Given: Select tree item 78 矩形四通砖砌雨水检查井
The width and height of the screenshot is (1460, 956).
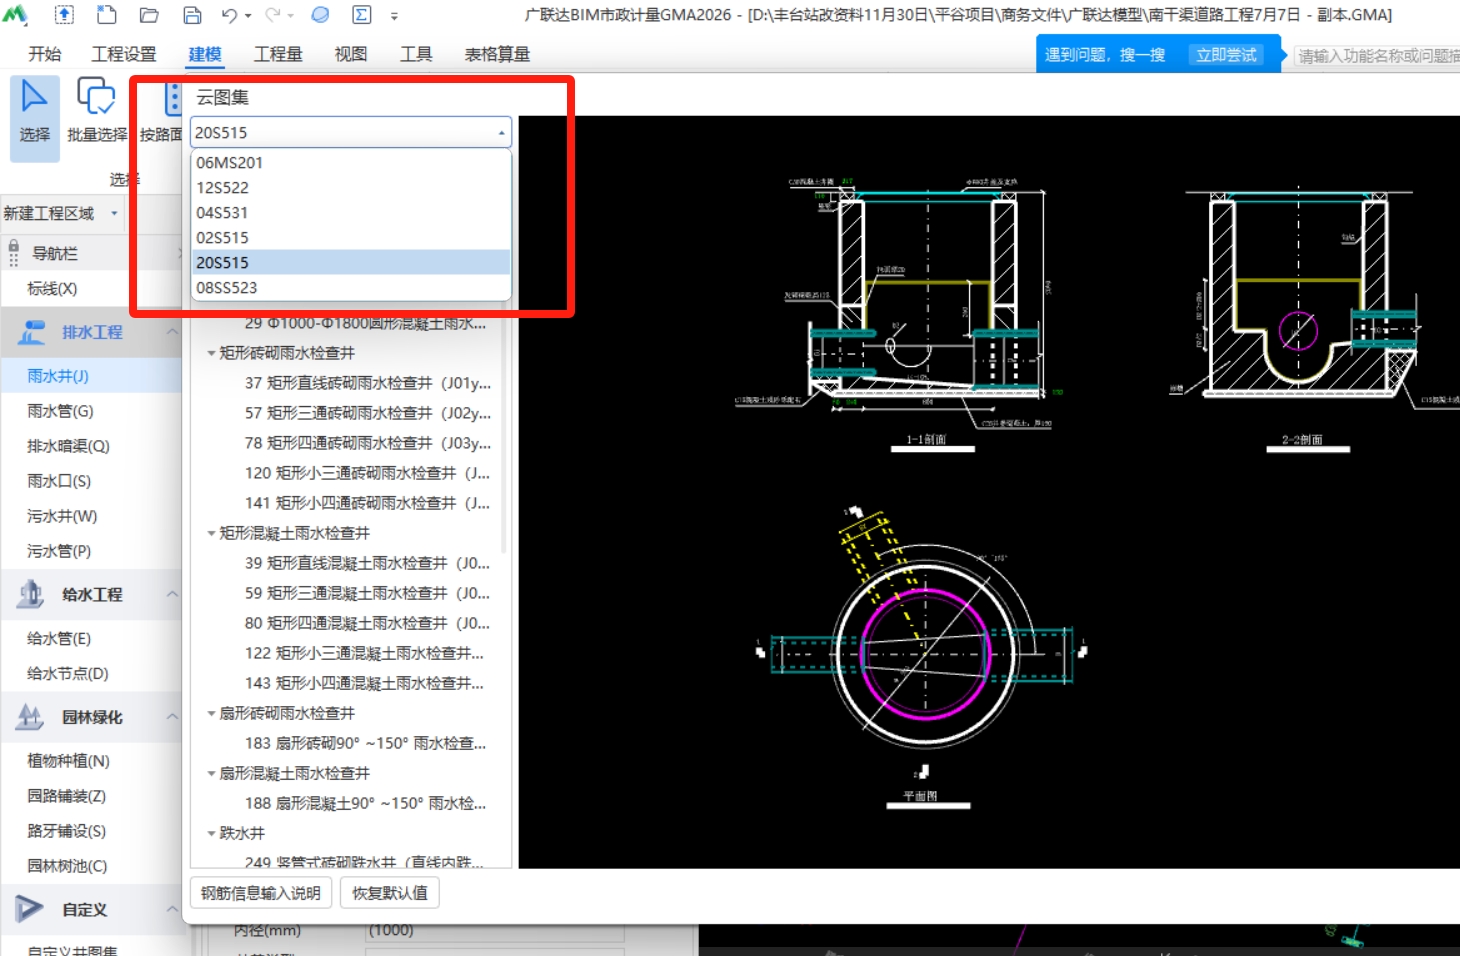Looking at the screenshot, I should tap(368, 443).
